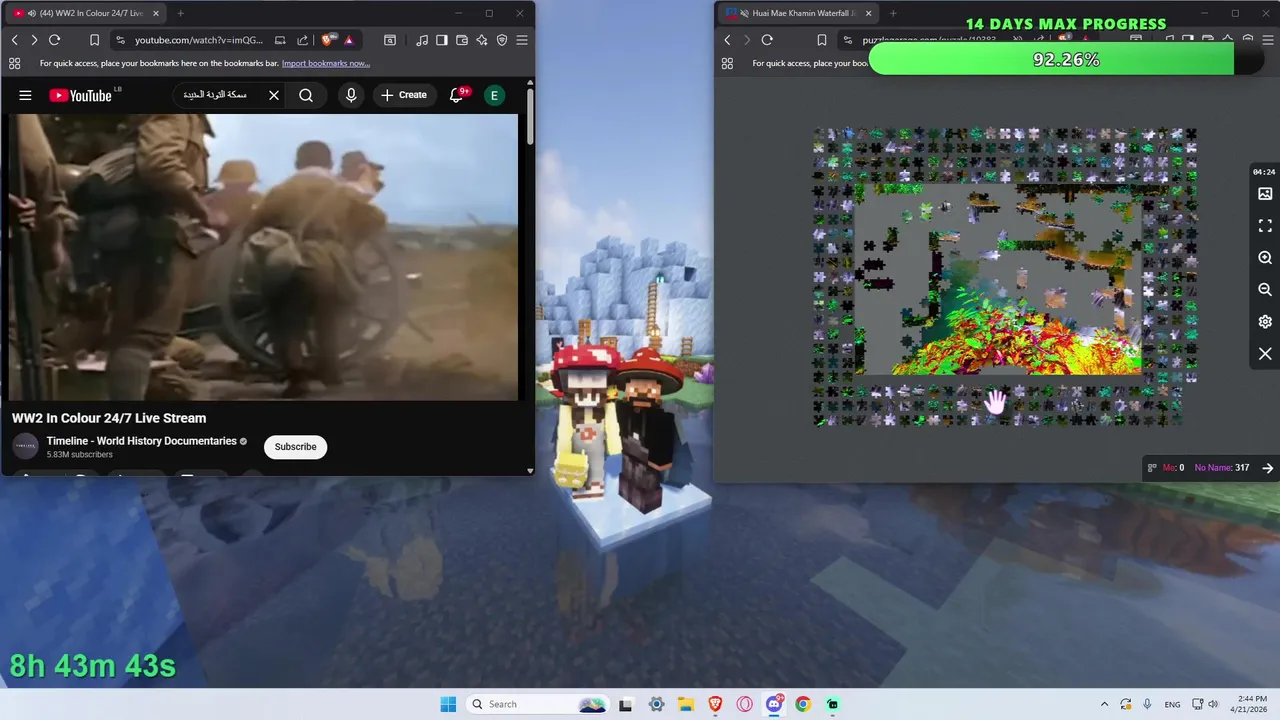Go back in the YouTube browser window
This screenshot has height=720, width=1280.
coord(14,40)
